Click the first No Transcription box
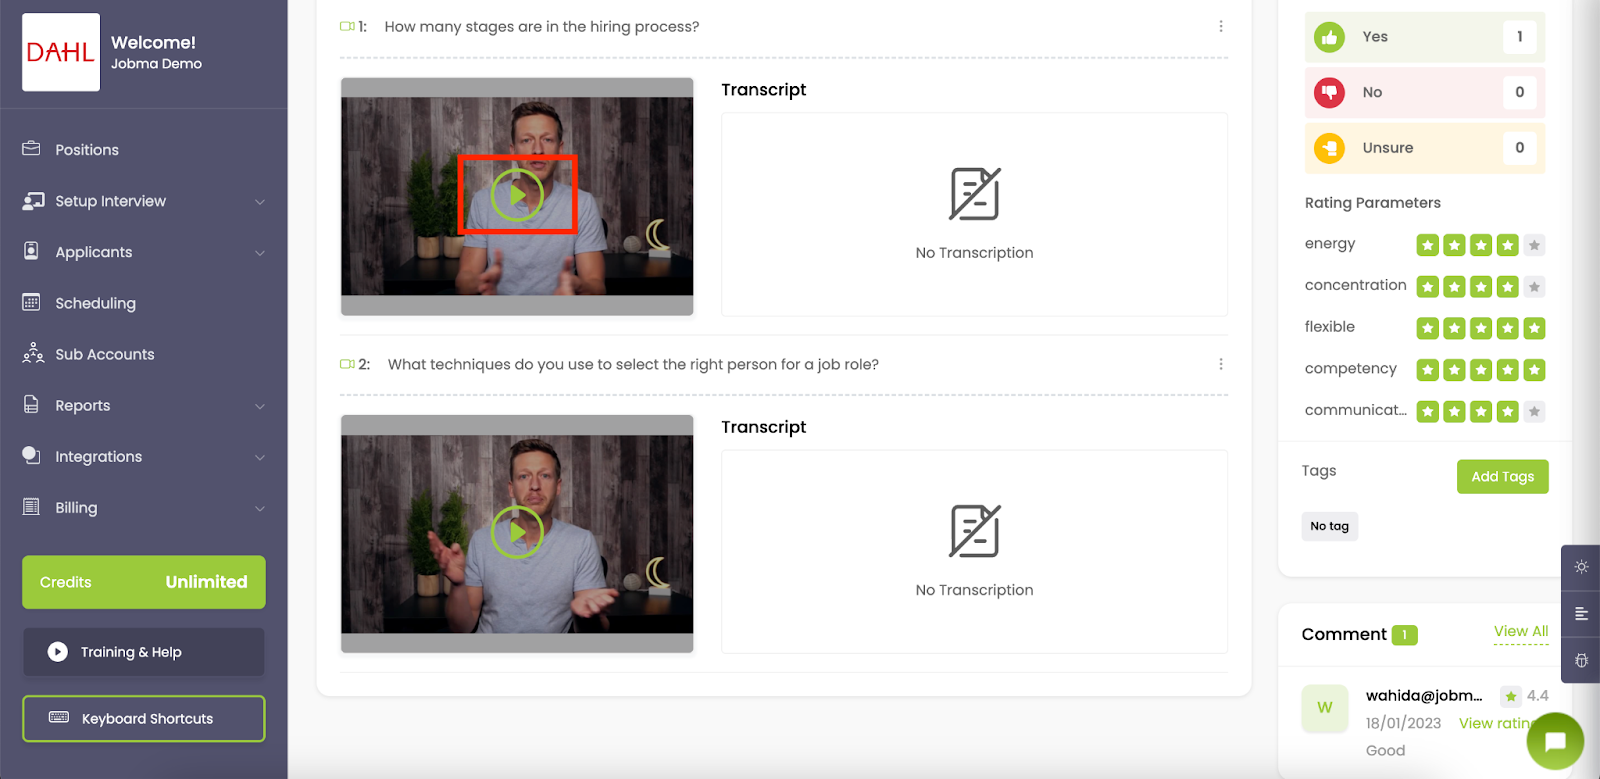 975,214
